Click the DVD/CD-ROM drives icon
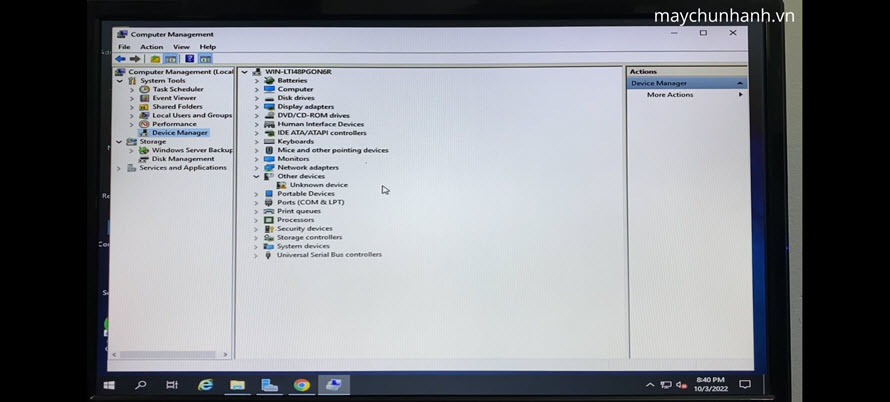 click(x=269, y=115)
